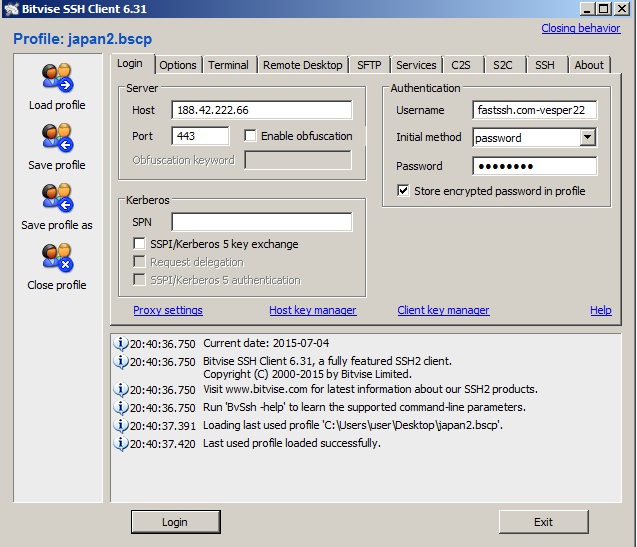Click info icon beside 'loaded successfully' entry

pos(121,443)
